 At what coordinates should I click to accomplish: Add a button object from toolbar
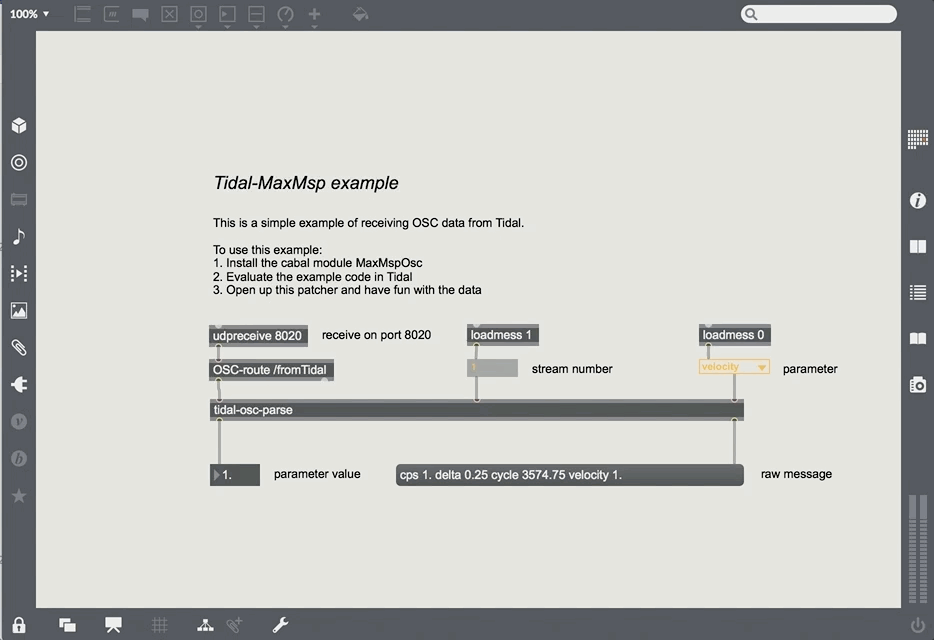pos(198,14)
